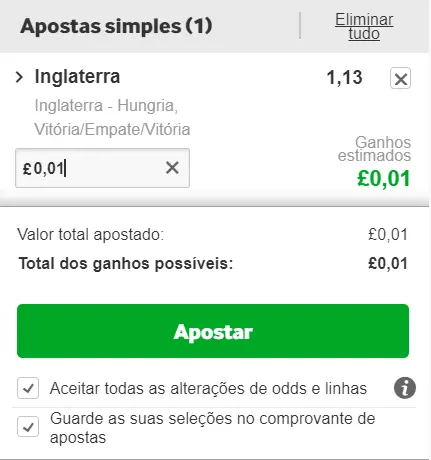Click the Inglaterra selection name

tap(77, 77)
